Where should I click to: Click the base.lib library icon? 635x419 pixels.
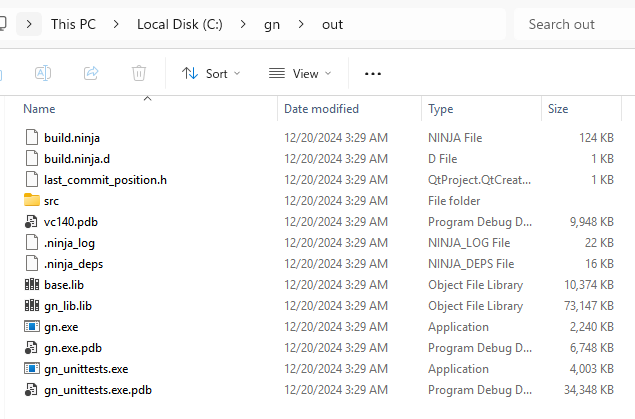32,285
